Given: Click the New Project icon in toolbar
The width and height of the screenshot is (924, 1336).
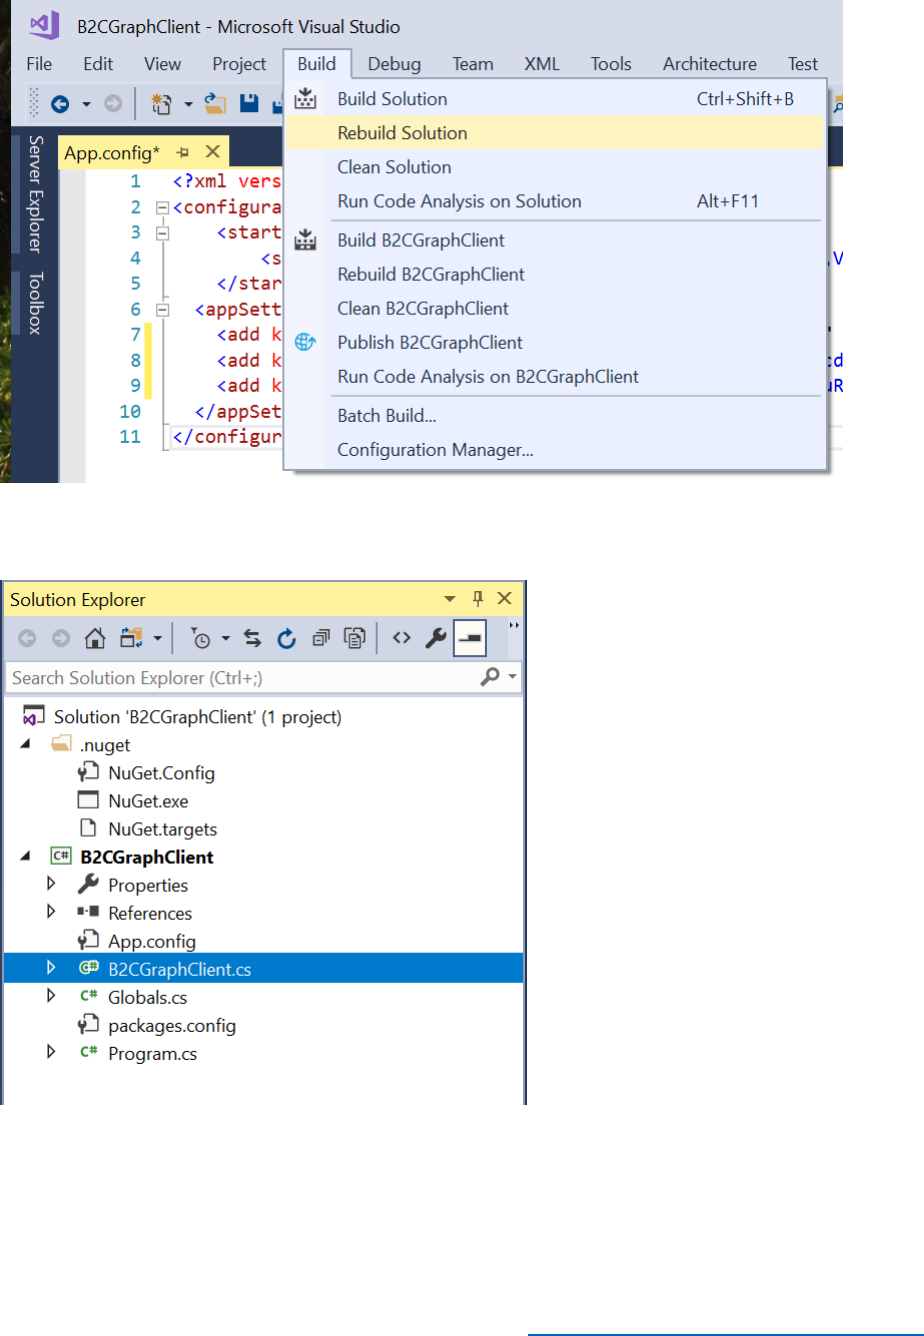Looking at the screenshot, I should [160, 103].
